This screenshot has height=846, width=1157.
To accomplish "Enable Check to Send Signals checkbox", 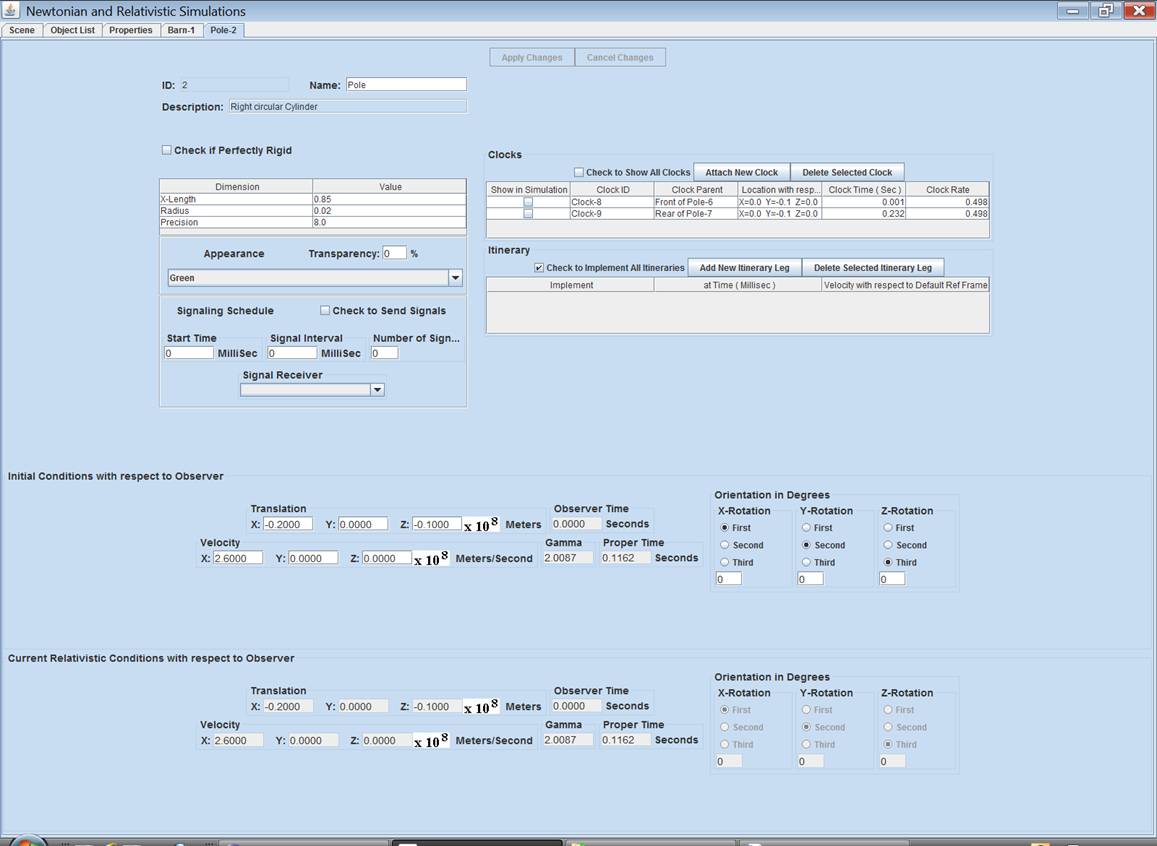I will (325, 310).
